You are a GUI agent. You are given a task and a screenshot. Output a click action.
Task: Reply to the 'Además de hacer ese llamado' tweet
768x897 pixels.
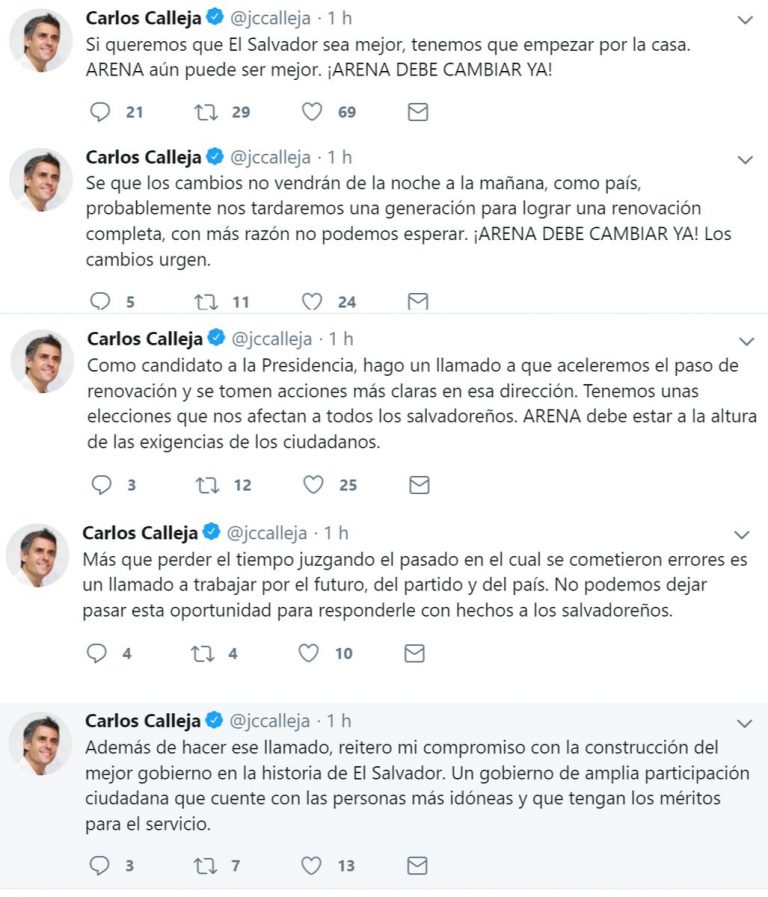(x=100, y=866)
